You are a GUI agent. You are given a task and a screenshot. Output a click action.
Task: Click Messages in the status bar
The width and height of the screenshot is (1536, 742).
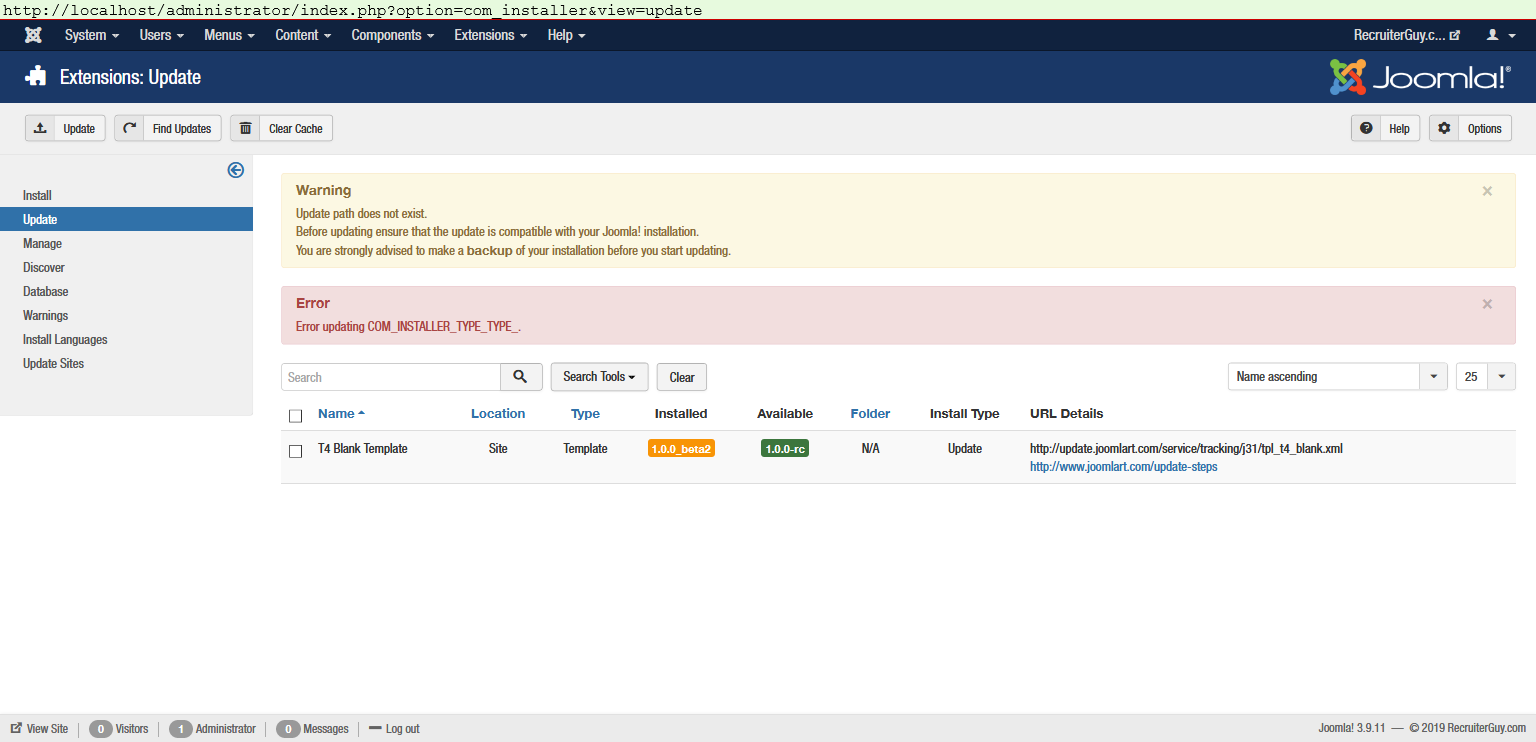[x=312, y=729]
